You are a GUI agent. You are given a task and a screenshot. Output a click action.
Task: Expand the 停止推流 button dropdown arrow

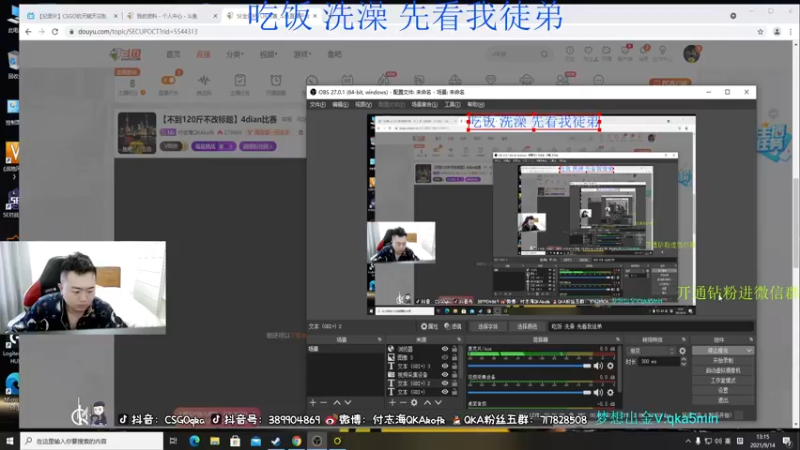(x=748, y=351)
